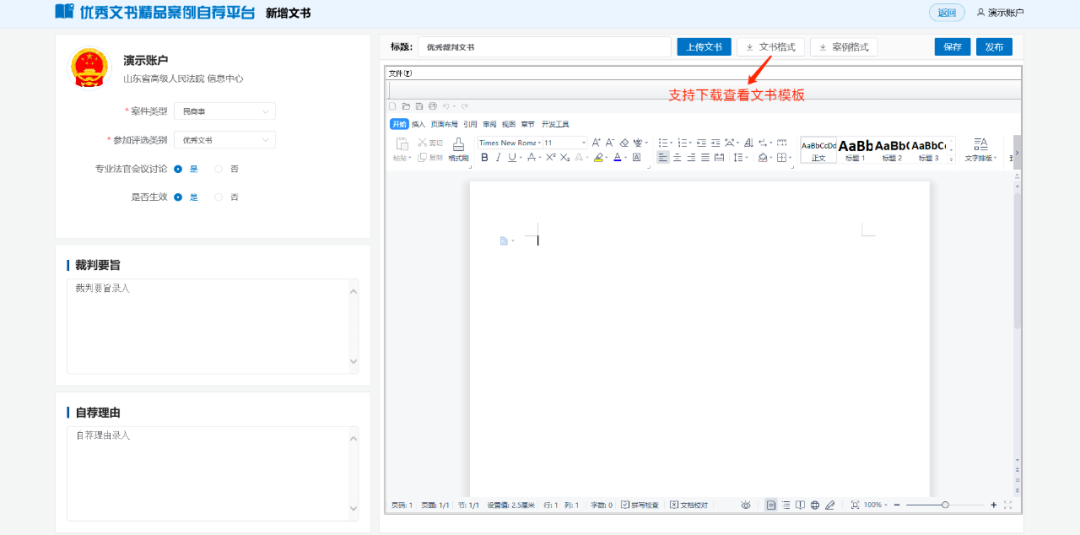Increase font size with A+ icon
This screenshot has width=1080, height=535.
tap(596, 143)
